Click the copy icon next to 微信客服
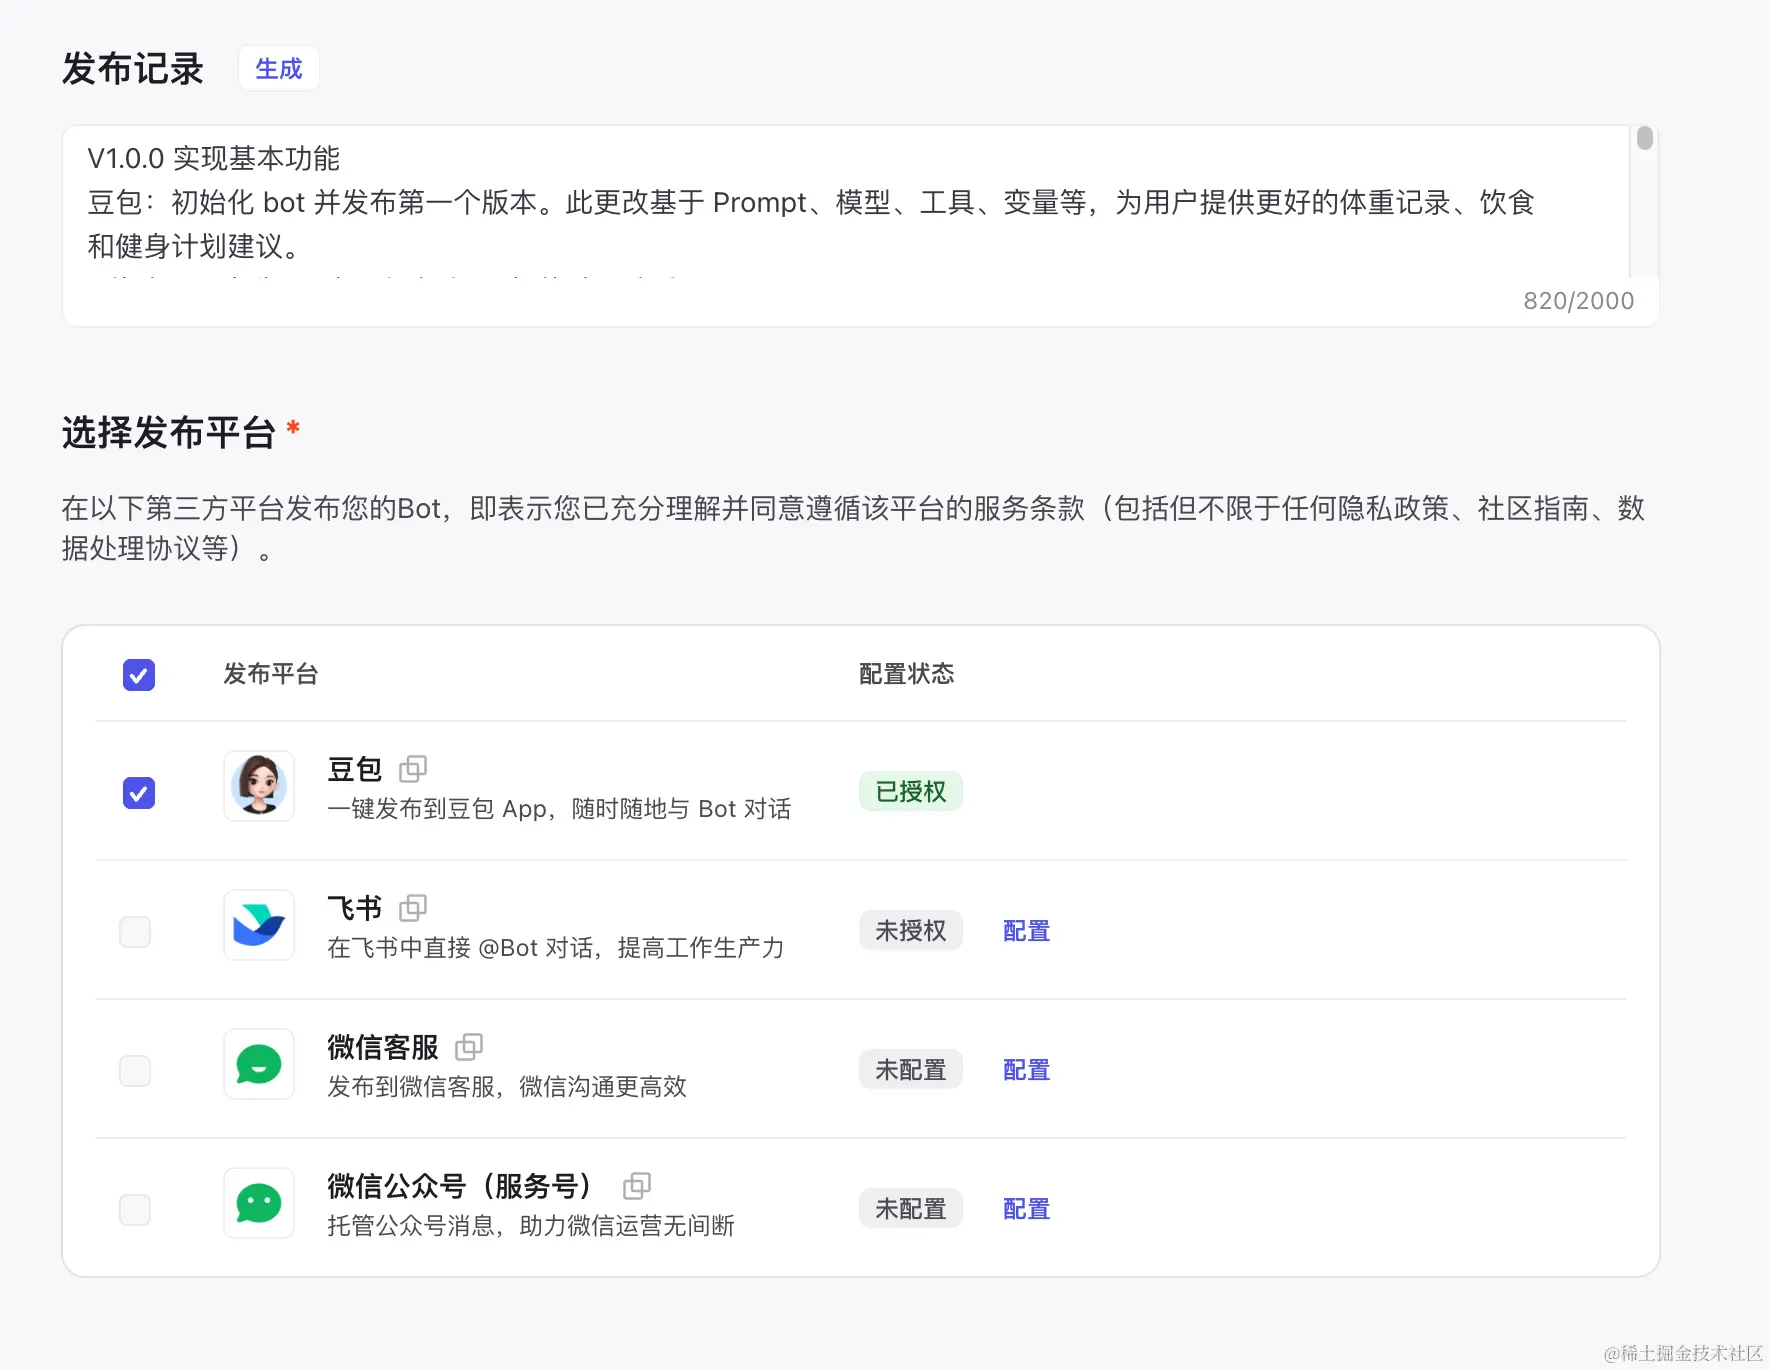 click(469, 1047)
